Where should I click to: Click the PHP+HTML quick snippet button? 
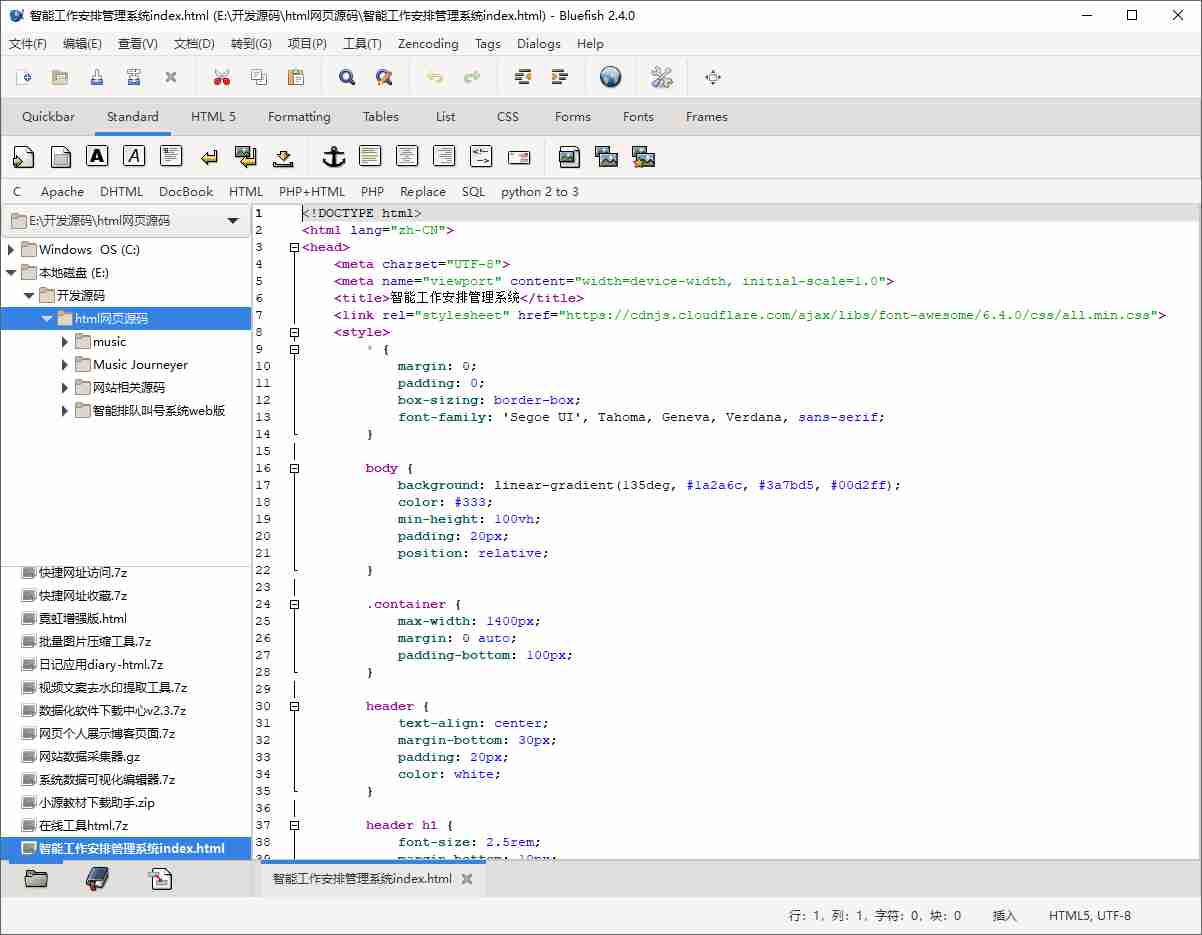pyautogui.click(x=312, y=191)
